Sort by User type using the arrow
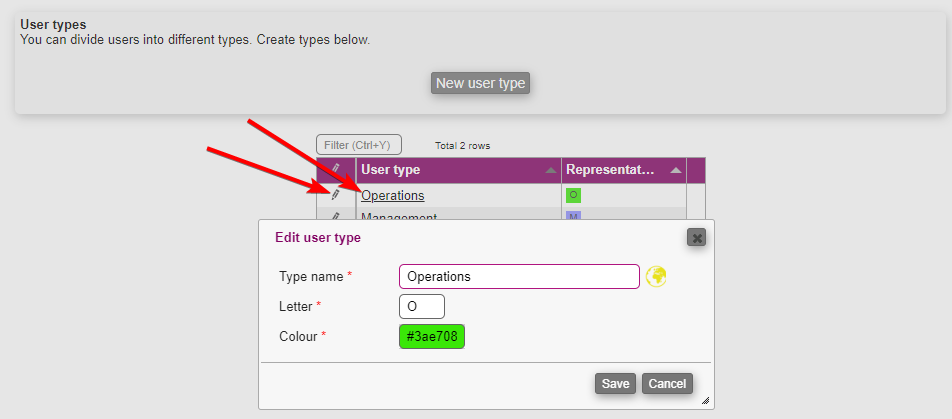The width and height of the screenshot is (952, 419). (551, 171)
